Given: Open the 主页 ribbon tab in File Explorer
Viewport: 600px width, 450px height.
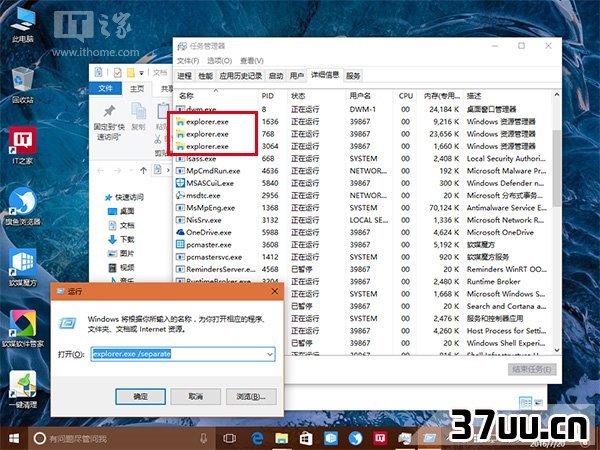Looking at the screenshot, I should tap(137, 88).
